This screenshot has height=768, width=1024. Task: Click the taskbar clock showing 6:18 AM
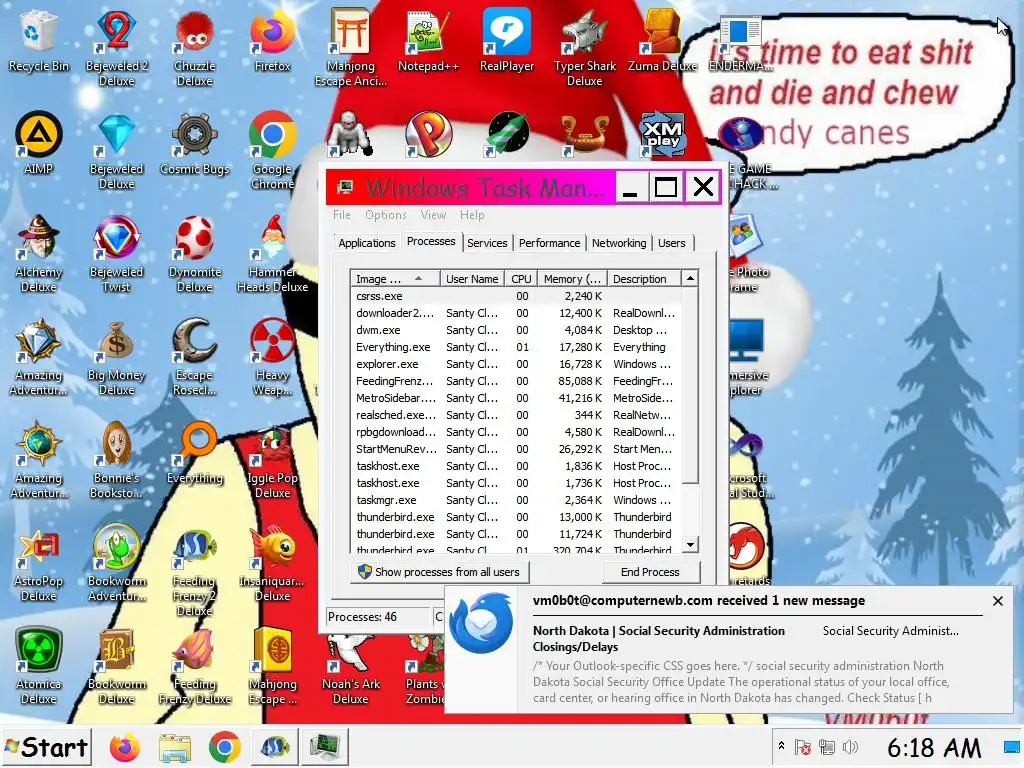[934, 747]
